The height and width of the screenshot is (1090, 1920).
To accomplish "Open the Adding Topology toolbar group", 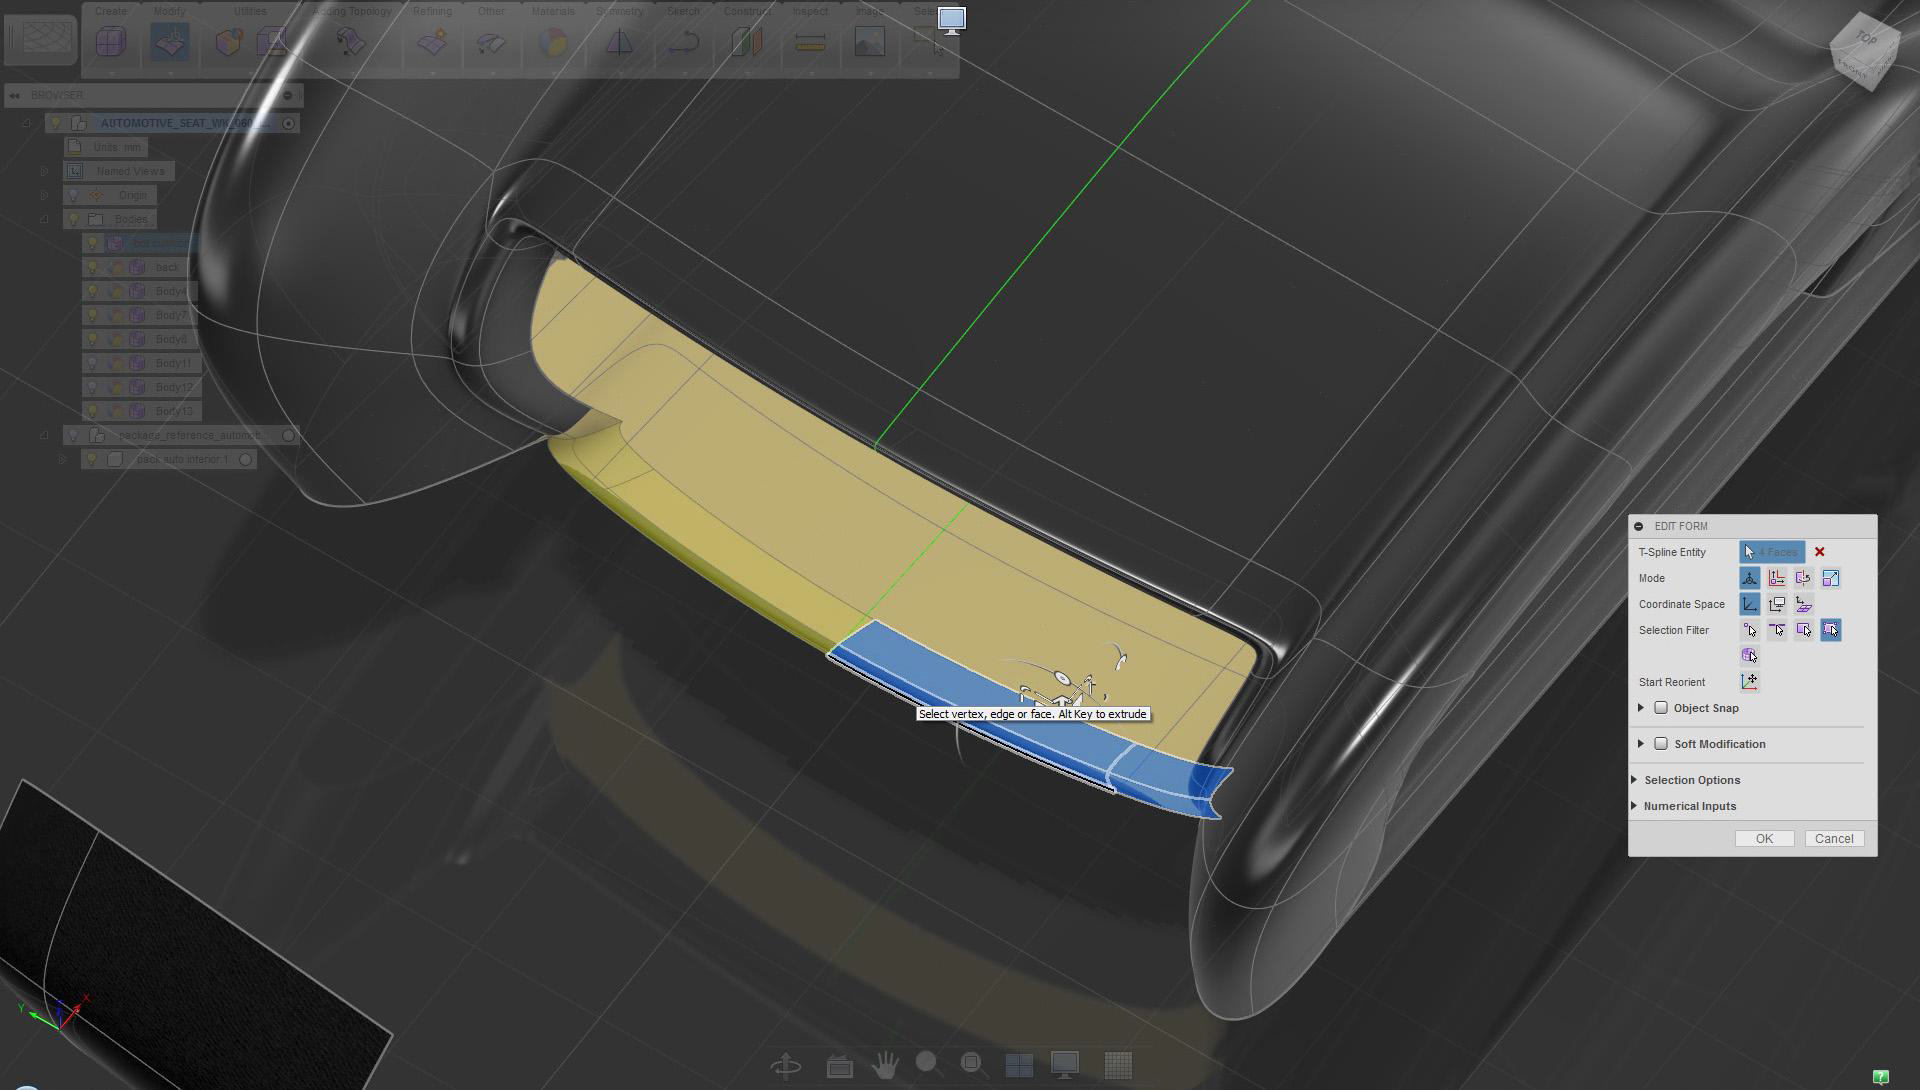I will tap(352, 12).
